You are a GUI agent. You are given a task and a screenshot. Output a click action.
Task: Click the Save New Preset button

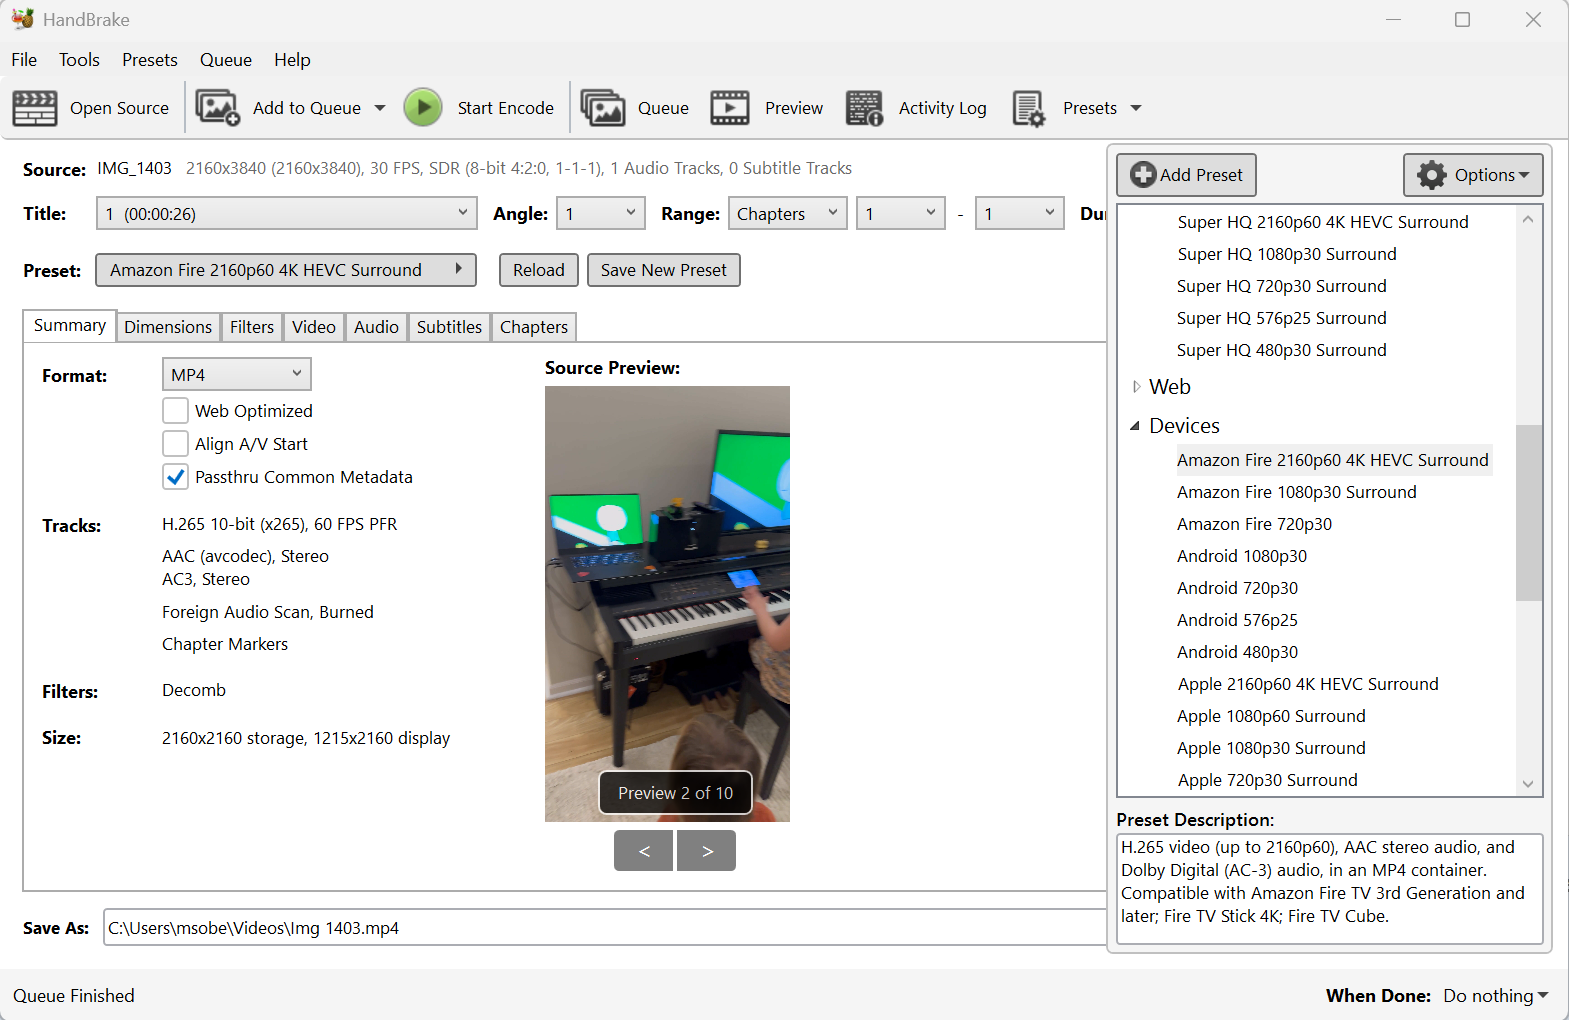663,270
